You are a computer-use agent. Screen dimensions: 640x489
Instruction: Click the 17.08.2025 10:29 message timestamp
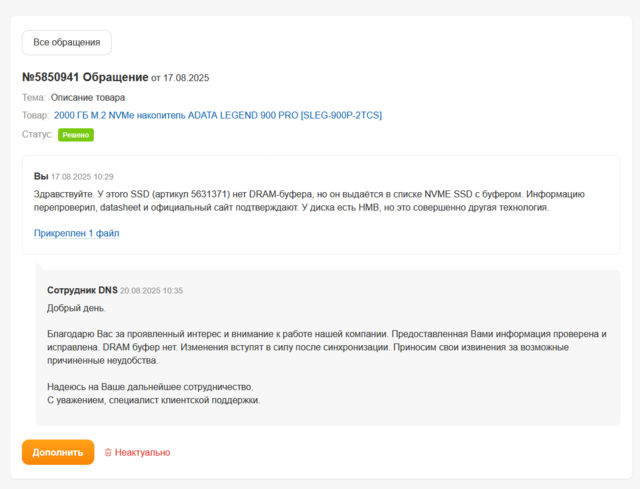pos(82,176)
